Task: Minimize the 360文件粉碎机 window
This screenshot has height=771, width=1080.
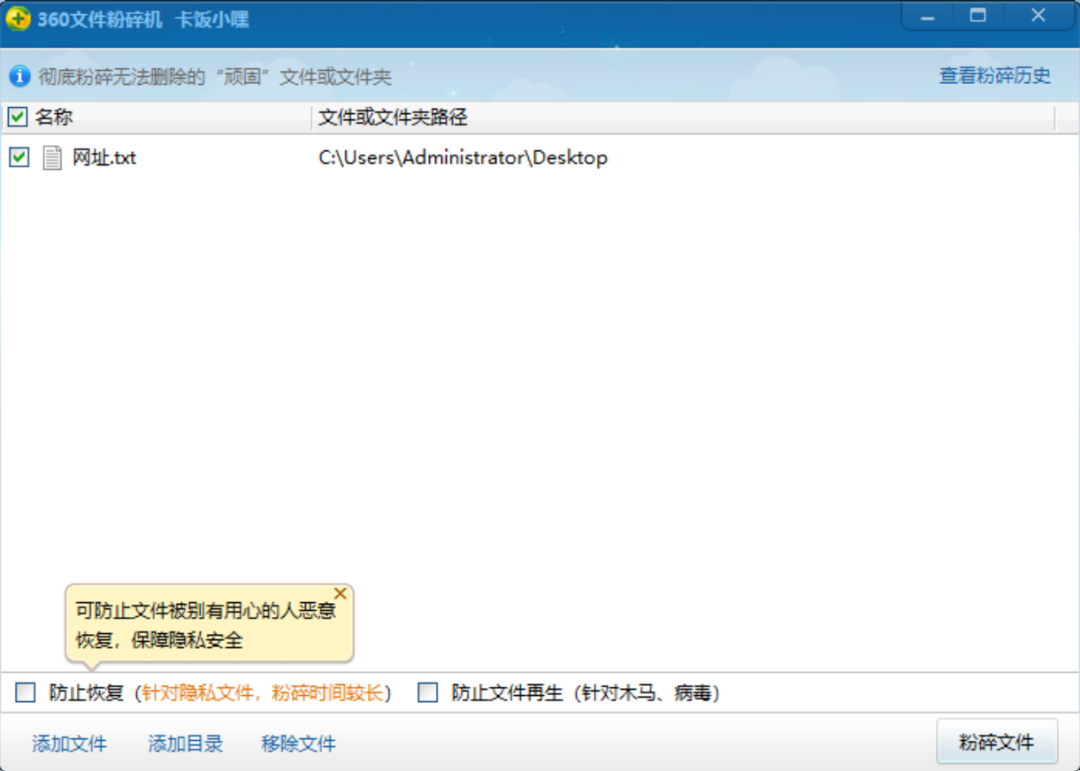Action: coord(927,17)
